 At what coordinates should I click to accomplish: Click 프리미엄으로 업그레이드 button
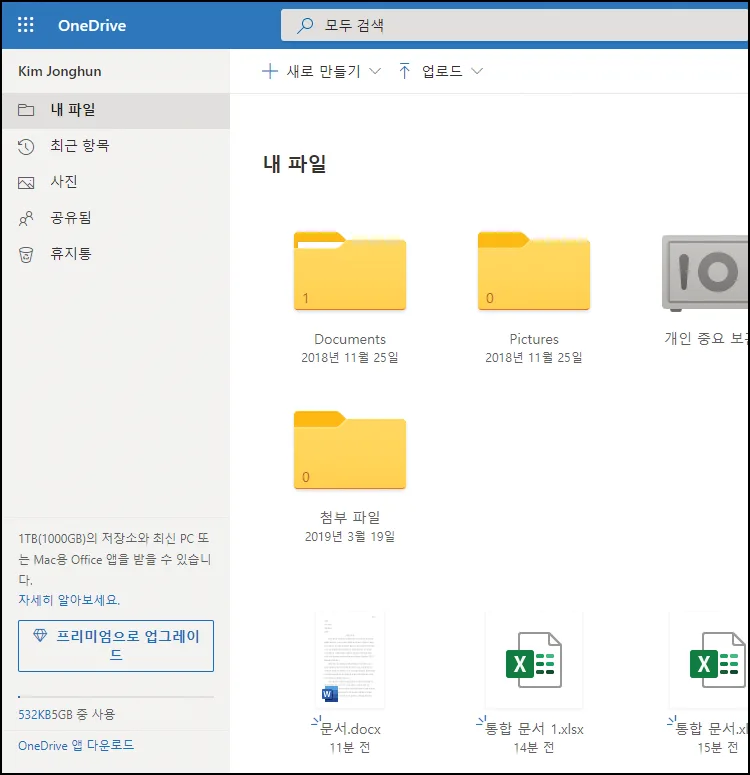point(116,646)
